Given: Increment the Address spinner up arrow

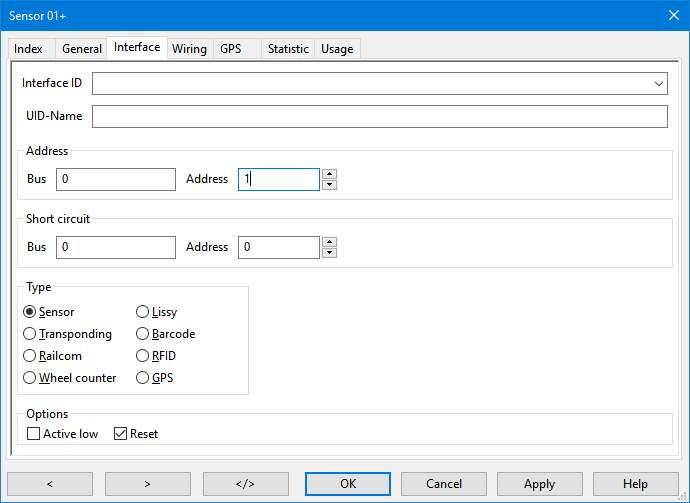Looking at the screenshot, I should pos(329,174).
